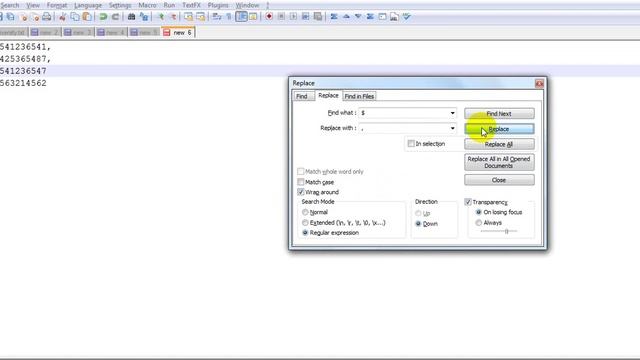Screen dimensions: 640x360
Task: Open the Macro menu
Action: coord(147,5)
